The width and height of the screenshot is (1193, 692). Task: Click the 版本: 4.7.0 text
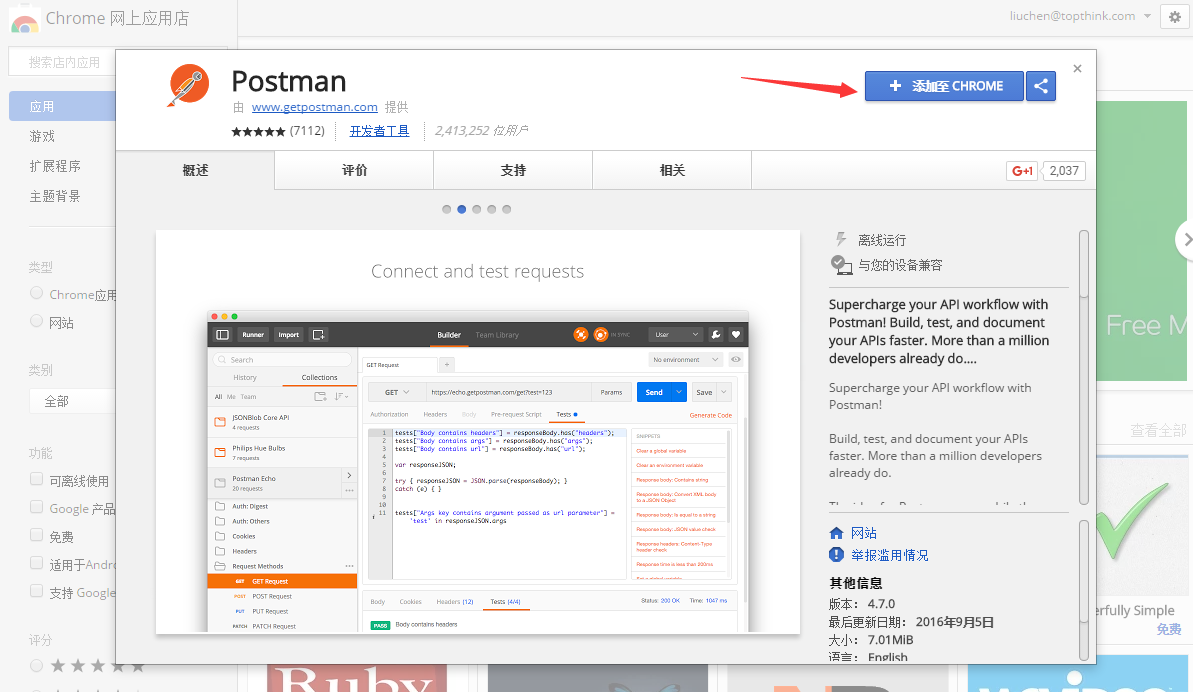click(x=862, y=604)
